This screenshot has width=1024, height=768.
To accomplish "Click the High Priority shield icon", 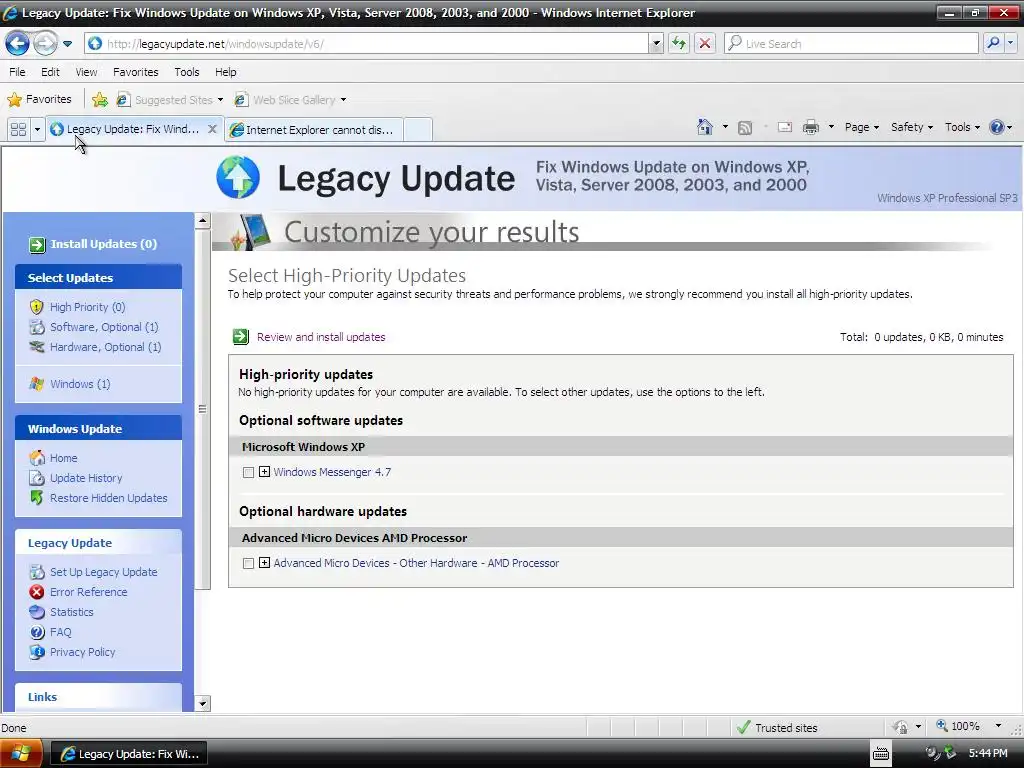I will pos(37,307).
